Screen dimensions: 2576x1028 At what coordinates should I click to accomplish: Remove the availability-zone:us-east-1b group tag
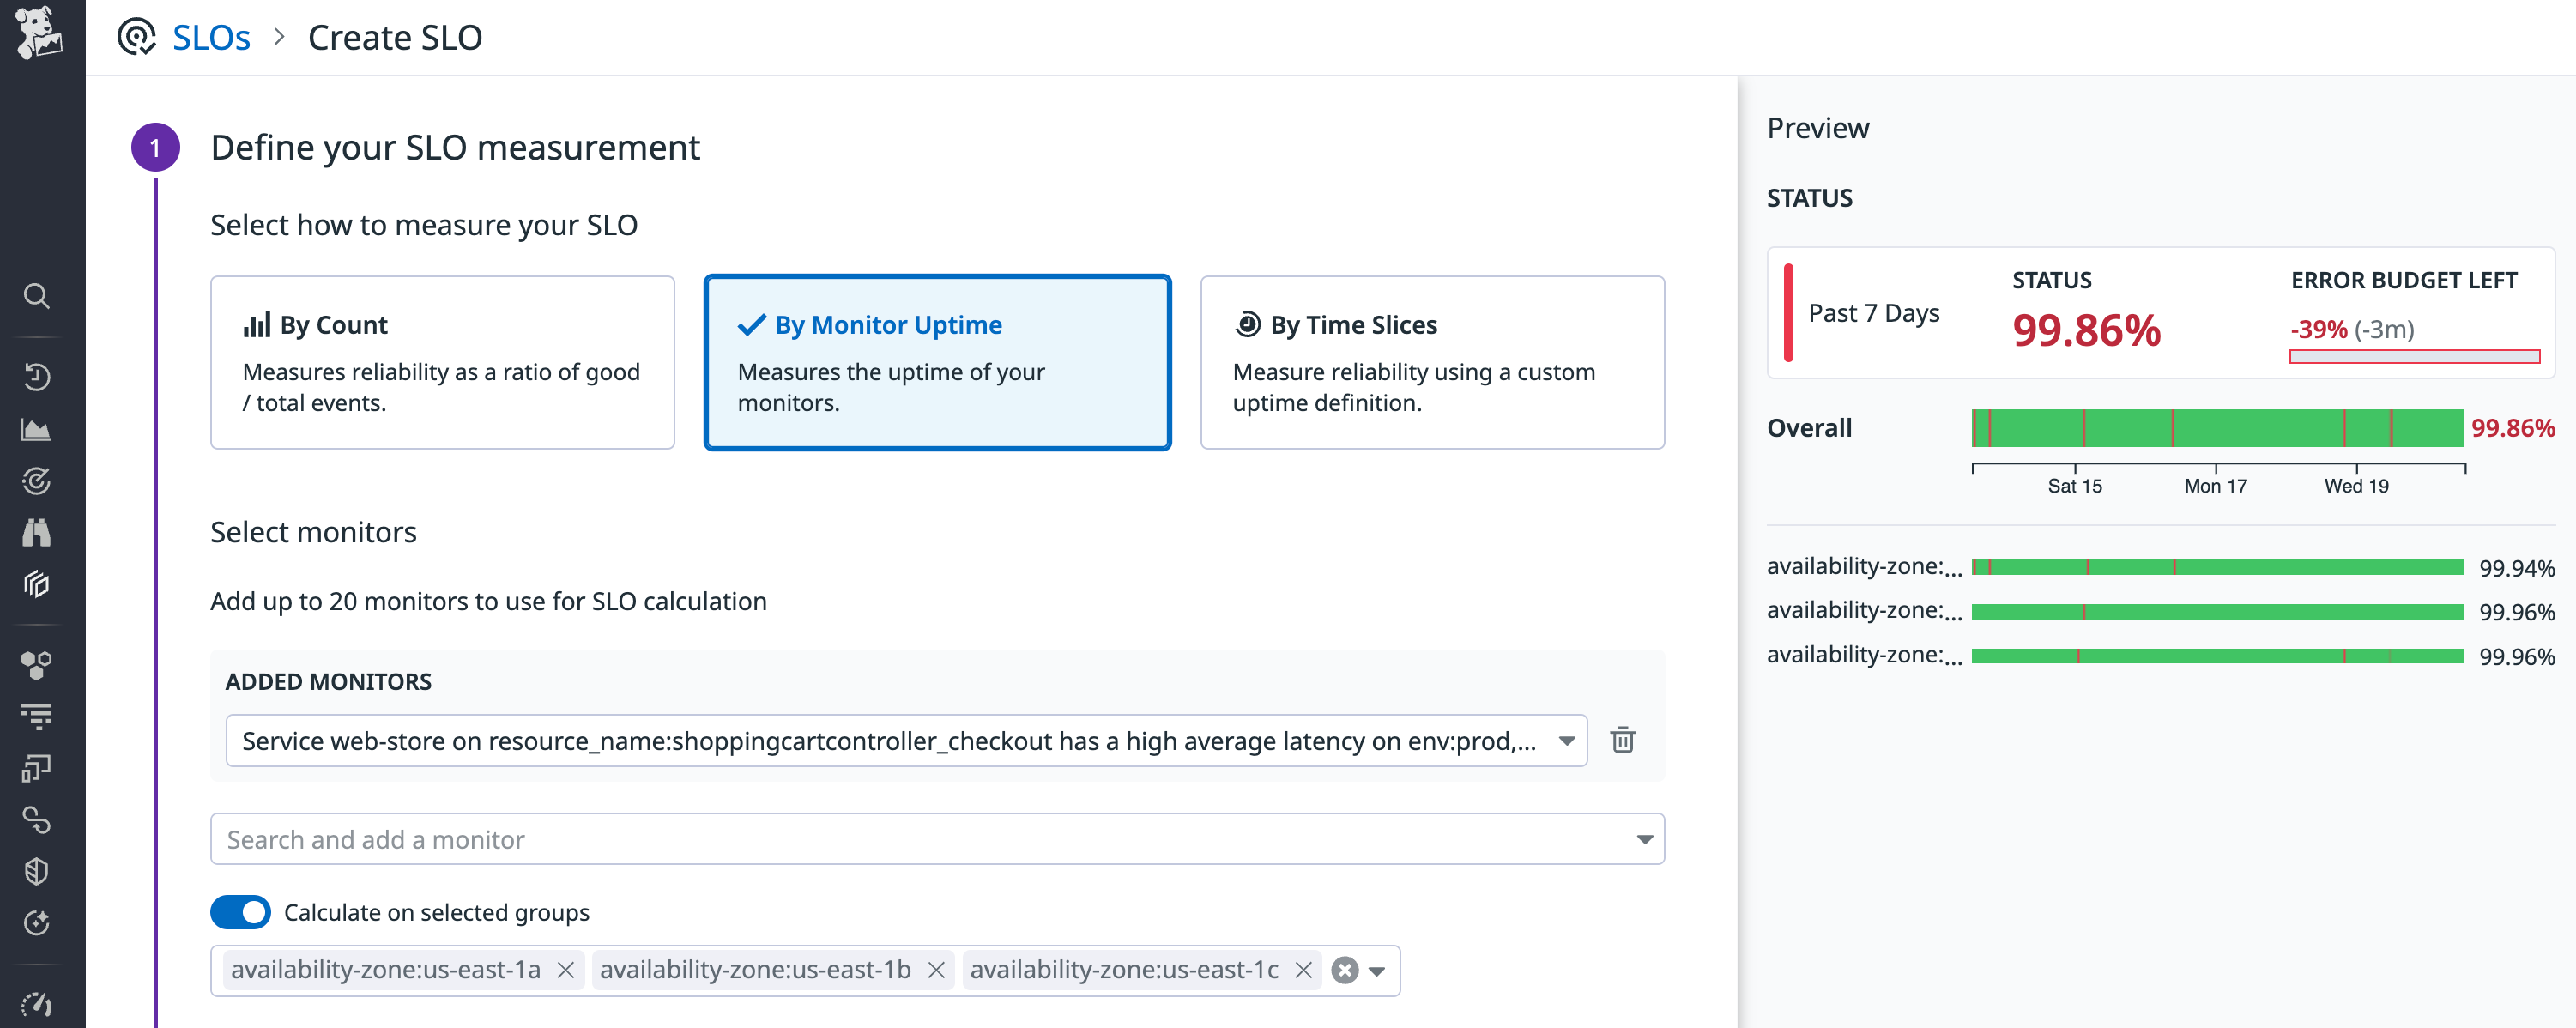pos(937,970)
